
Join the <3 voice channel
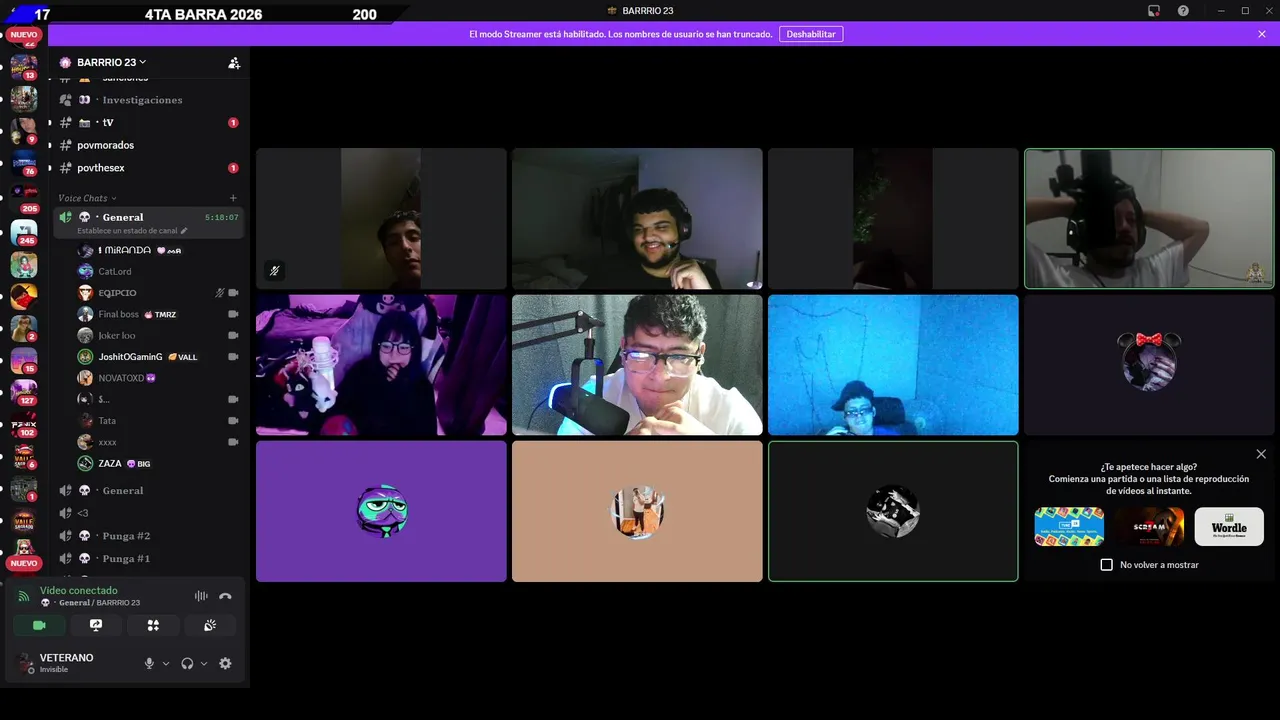point(147,513)
